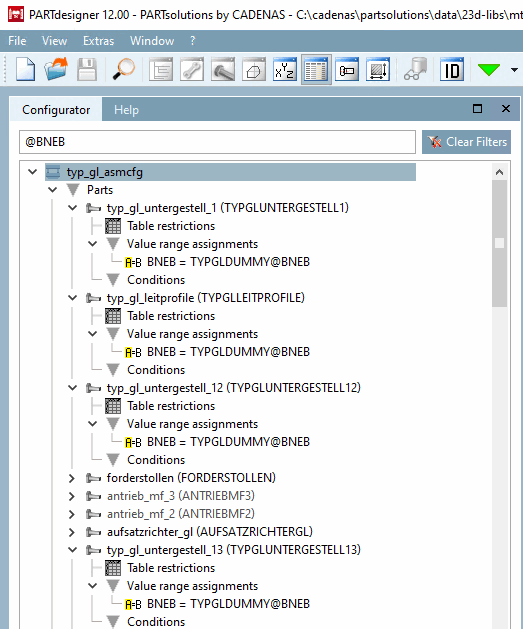Viewport: 523px width, 629px height.
Task: Expand the antrieb_mf_3 node
Action: point(72,496)
